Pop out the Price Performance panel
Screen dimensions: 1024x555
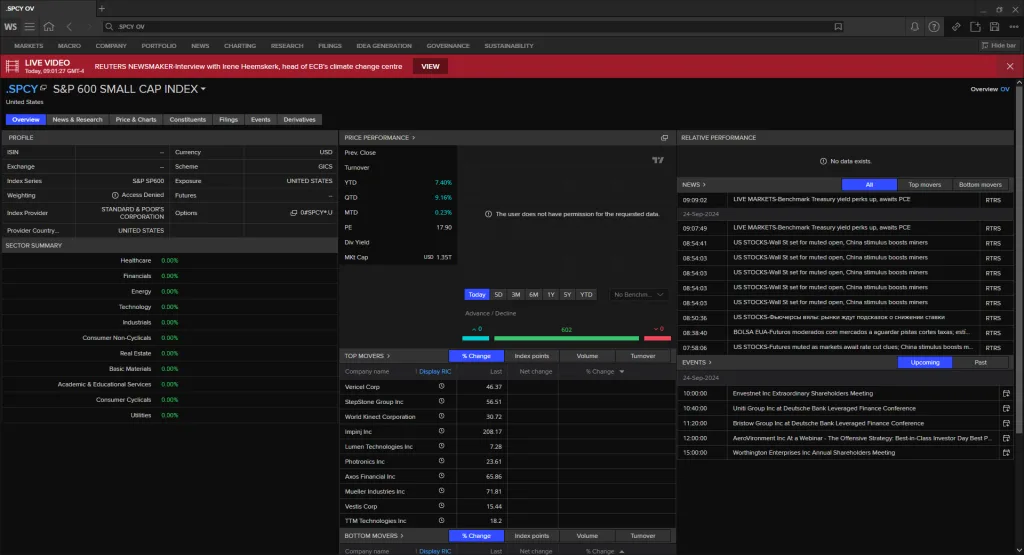[x=664, y=138]
